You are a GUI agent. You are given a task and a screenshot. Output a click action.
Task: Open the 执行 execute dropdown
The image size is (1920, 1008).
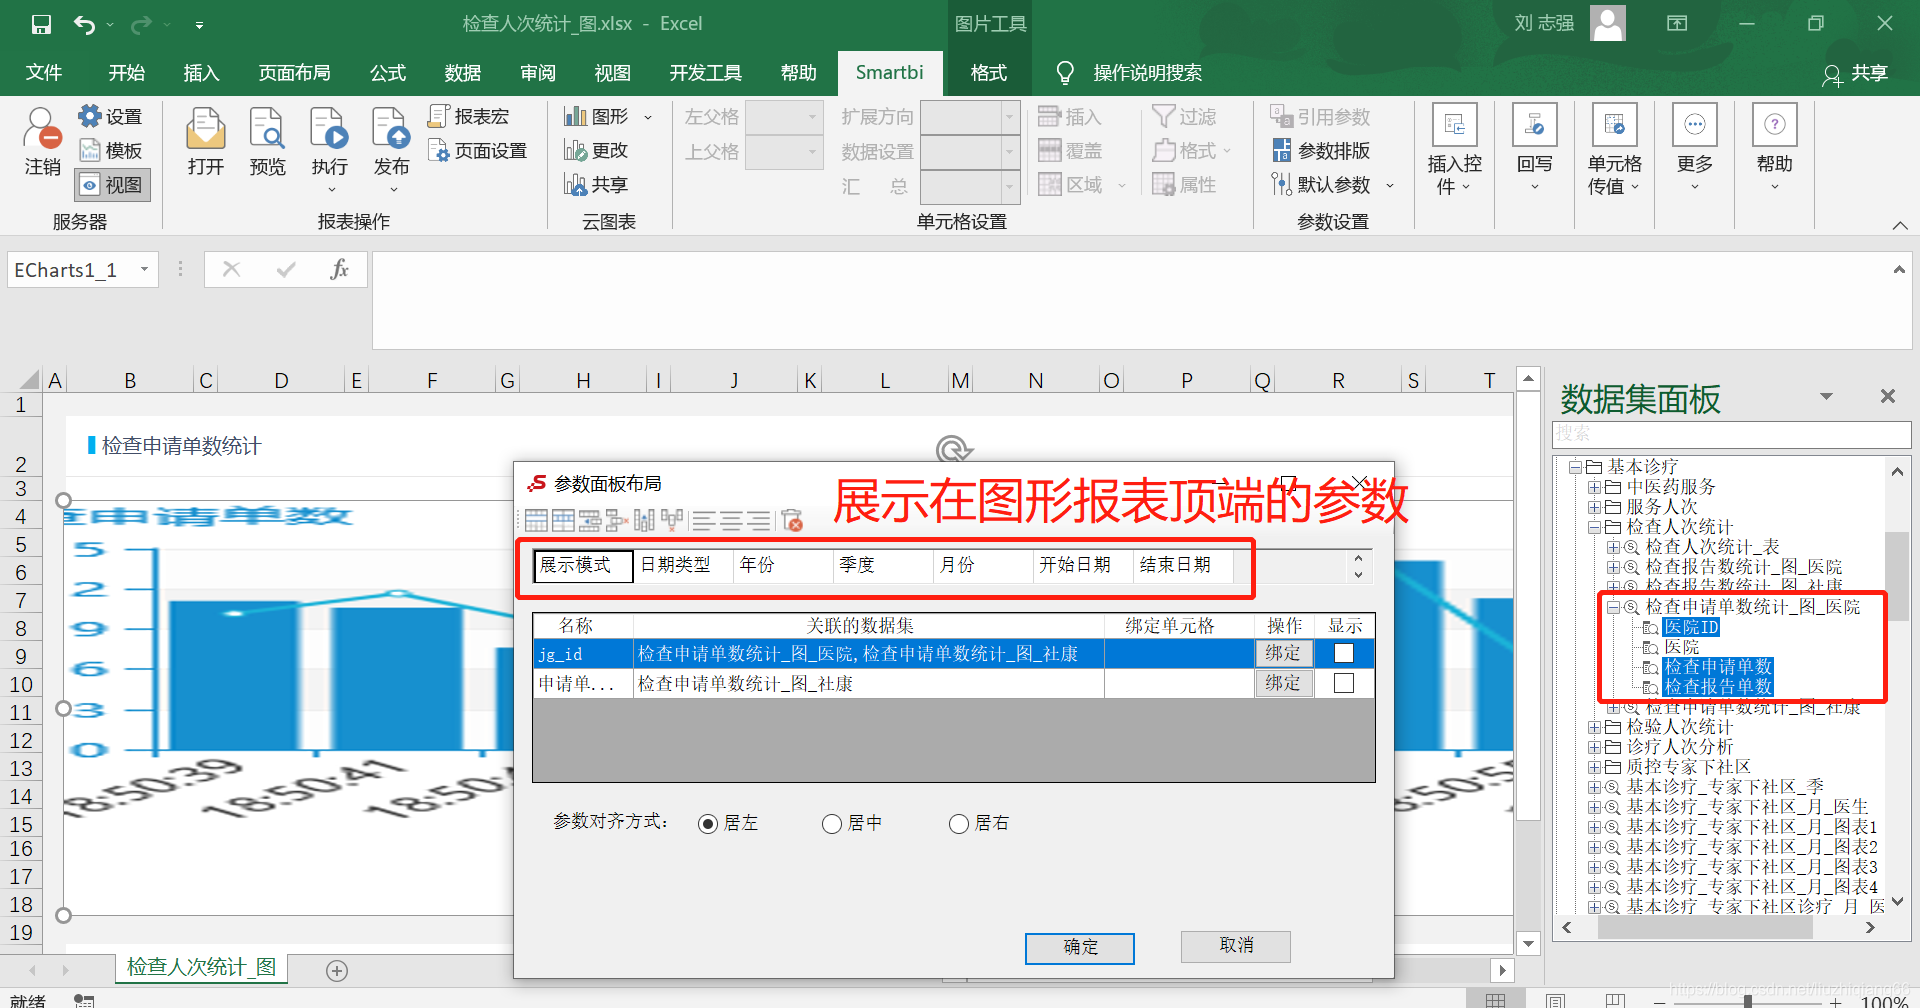pos(331,190)
